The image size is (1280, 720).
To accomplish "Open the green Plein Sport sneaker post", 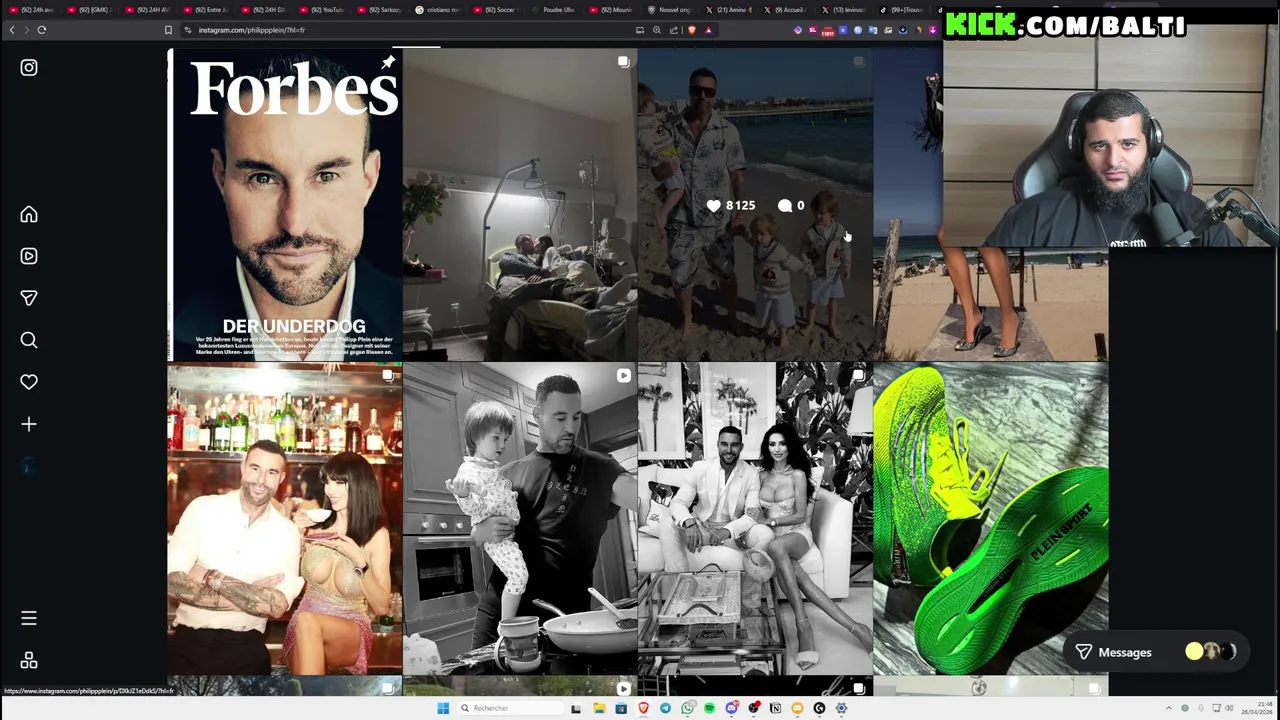I will [991, 519].
